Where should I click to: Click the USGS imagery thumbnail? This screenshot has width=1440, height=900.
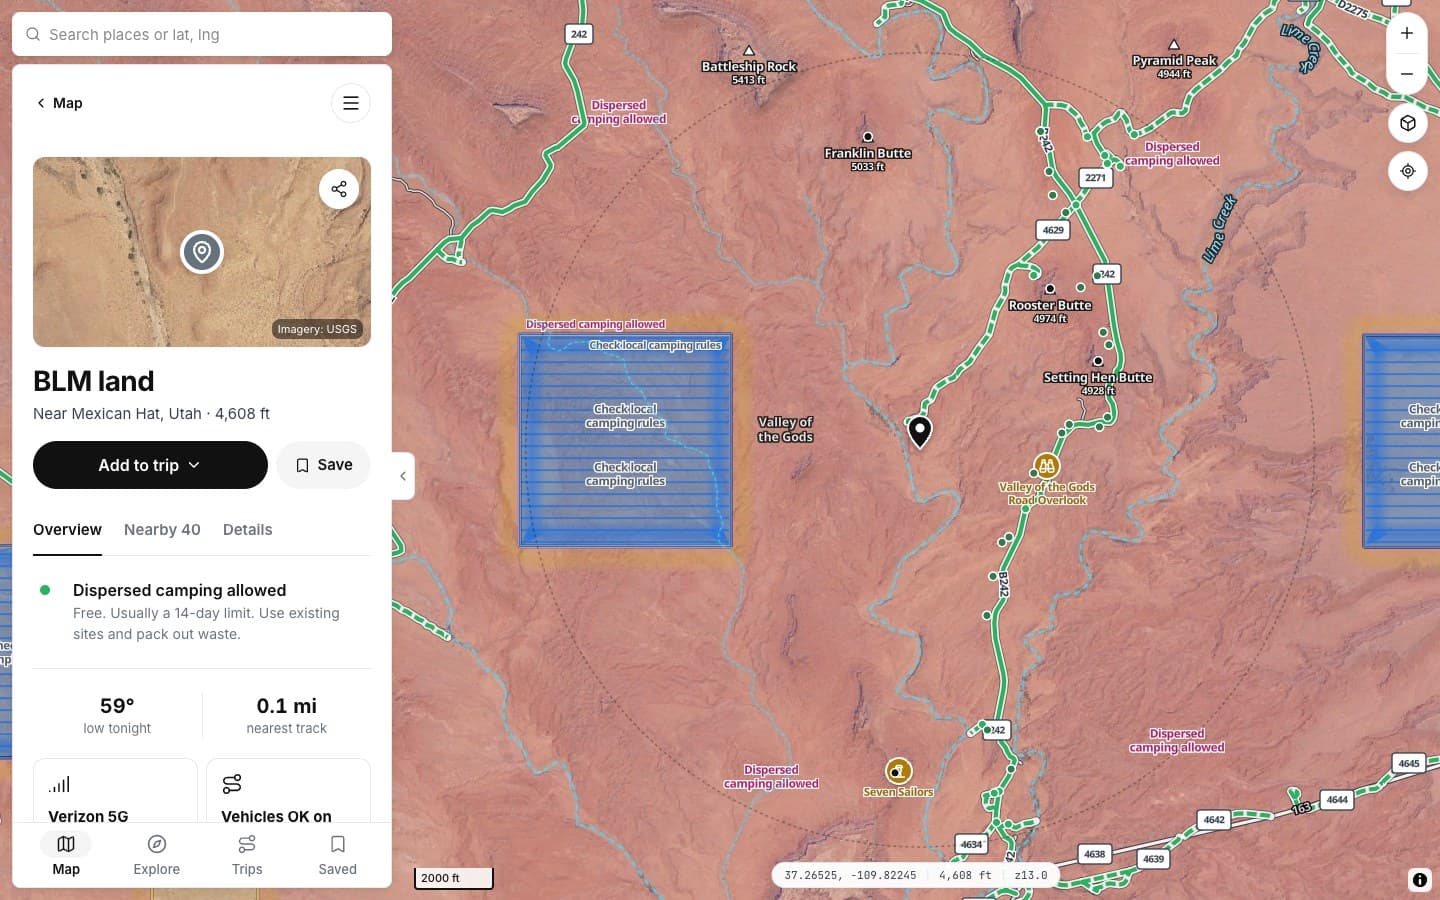coord(202,252)
